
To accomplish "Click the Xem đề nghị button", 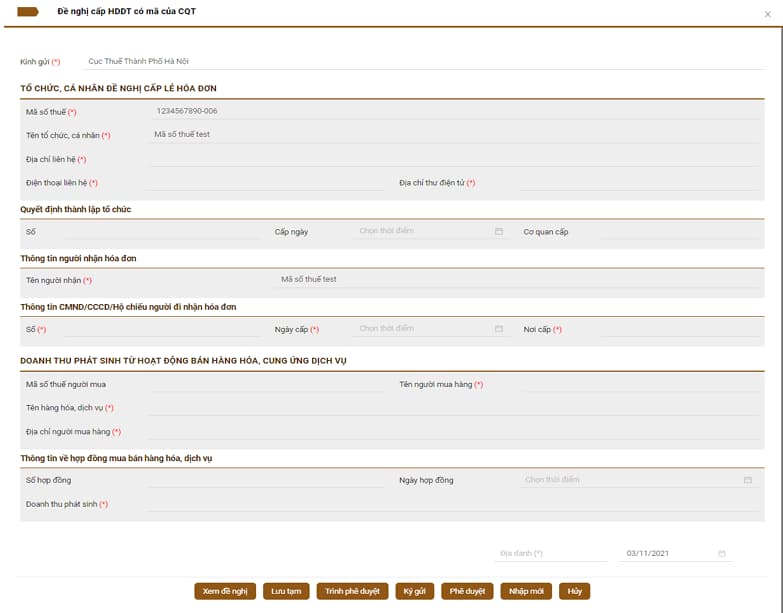I will coord(225,591).
